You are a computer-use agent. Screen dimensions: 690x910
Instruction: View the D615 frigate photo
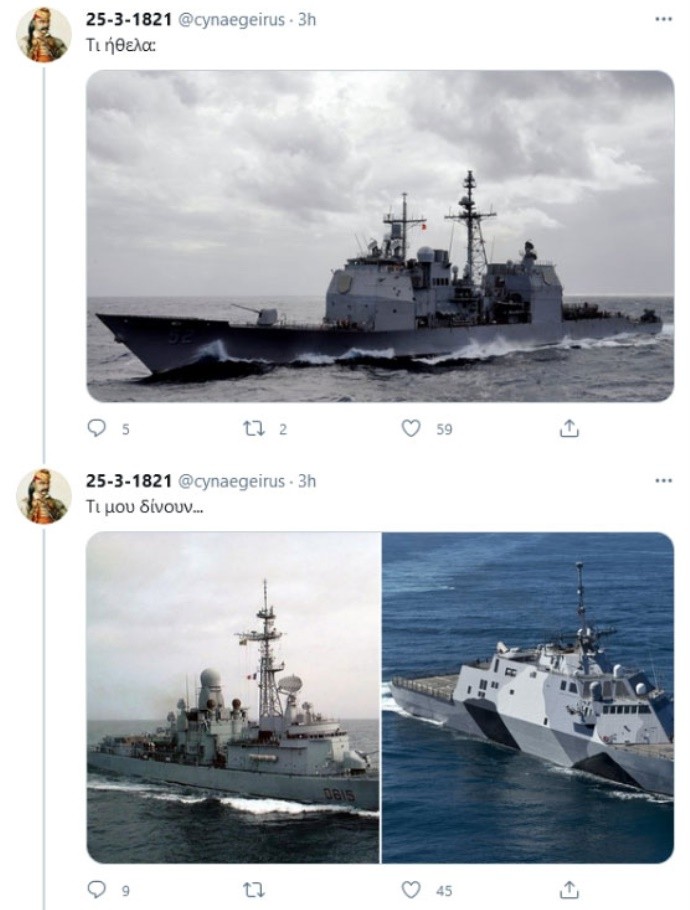pos(233,698)
